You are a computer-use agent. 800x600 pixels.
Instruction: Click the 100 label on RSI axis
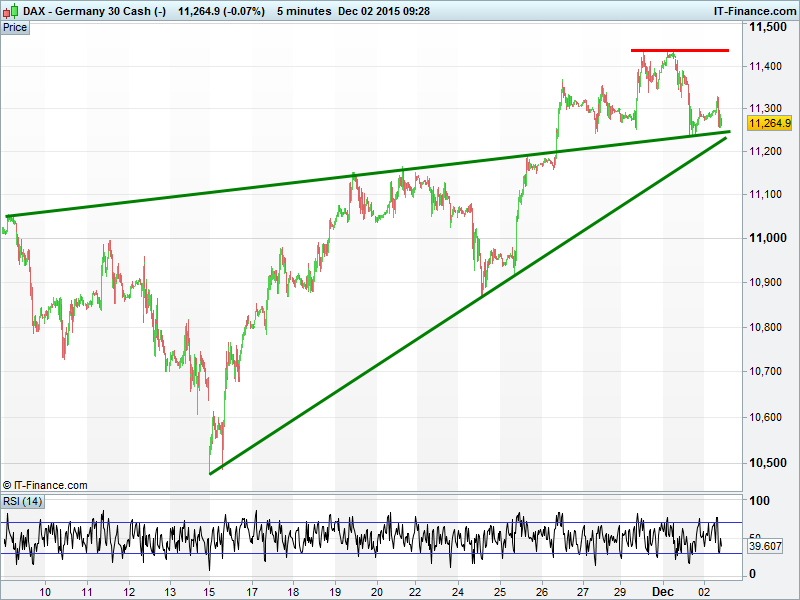760,500
